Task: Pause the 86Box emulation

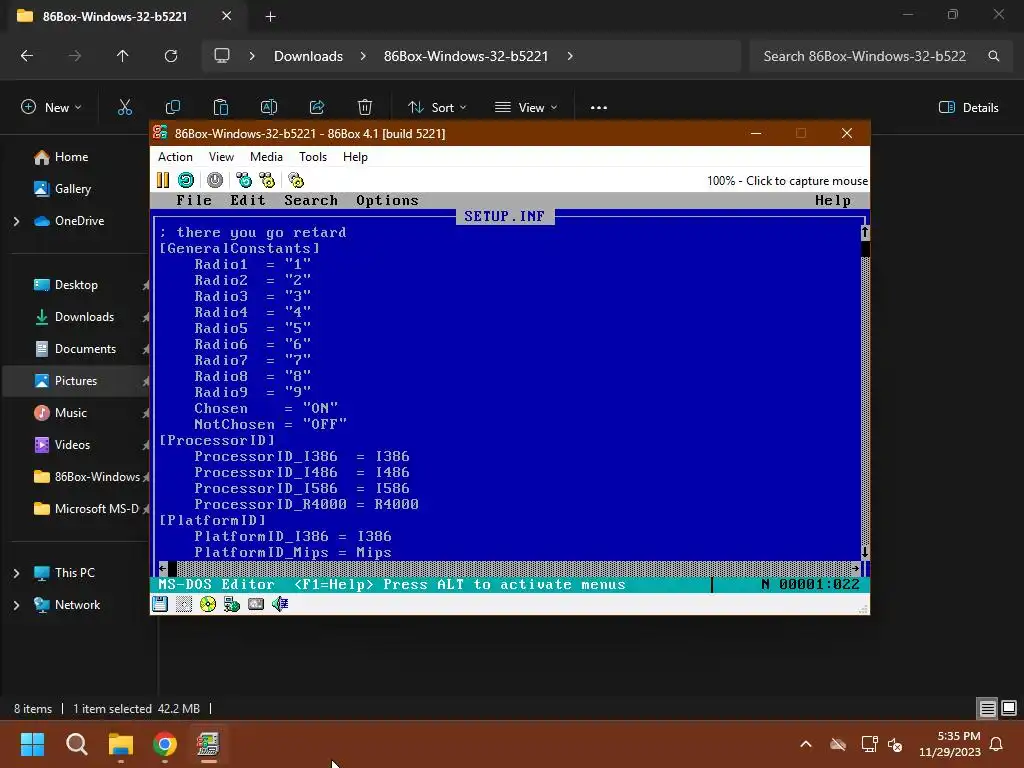Action: [x=163, y=180]
